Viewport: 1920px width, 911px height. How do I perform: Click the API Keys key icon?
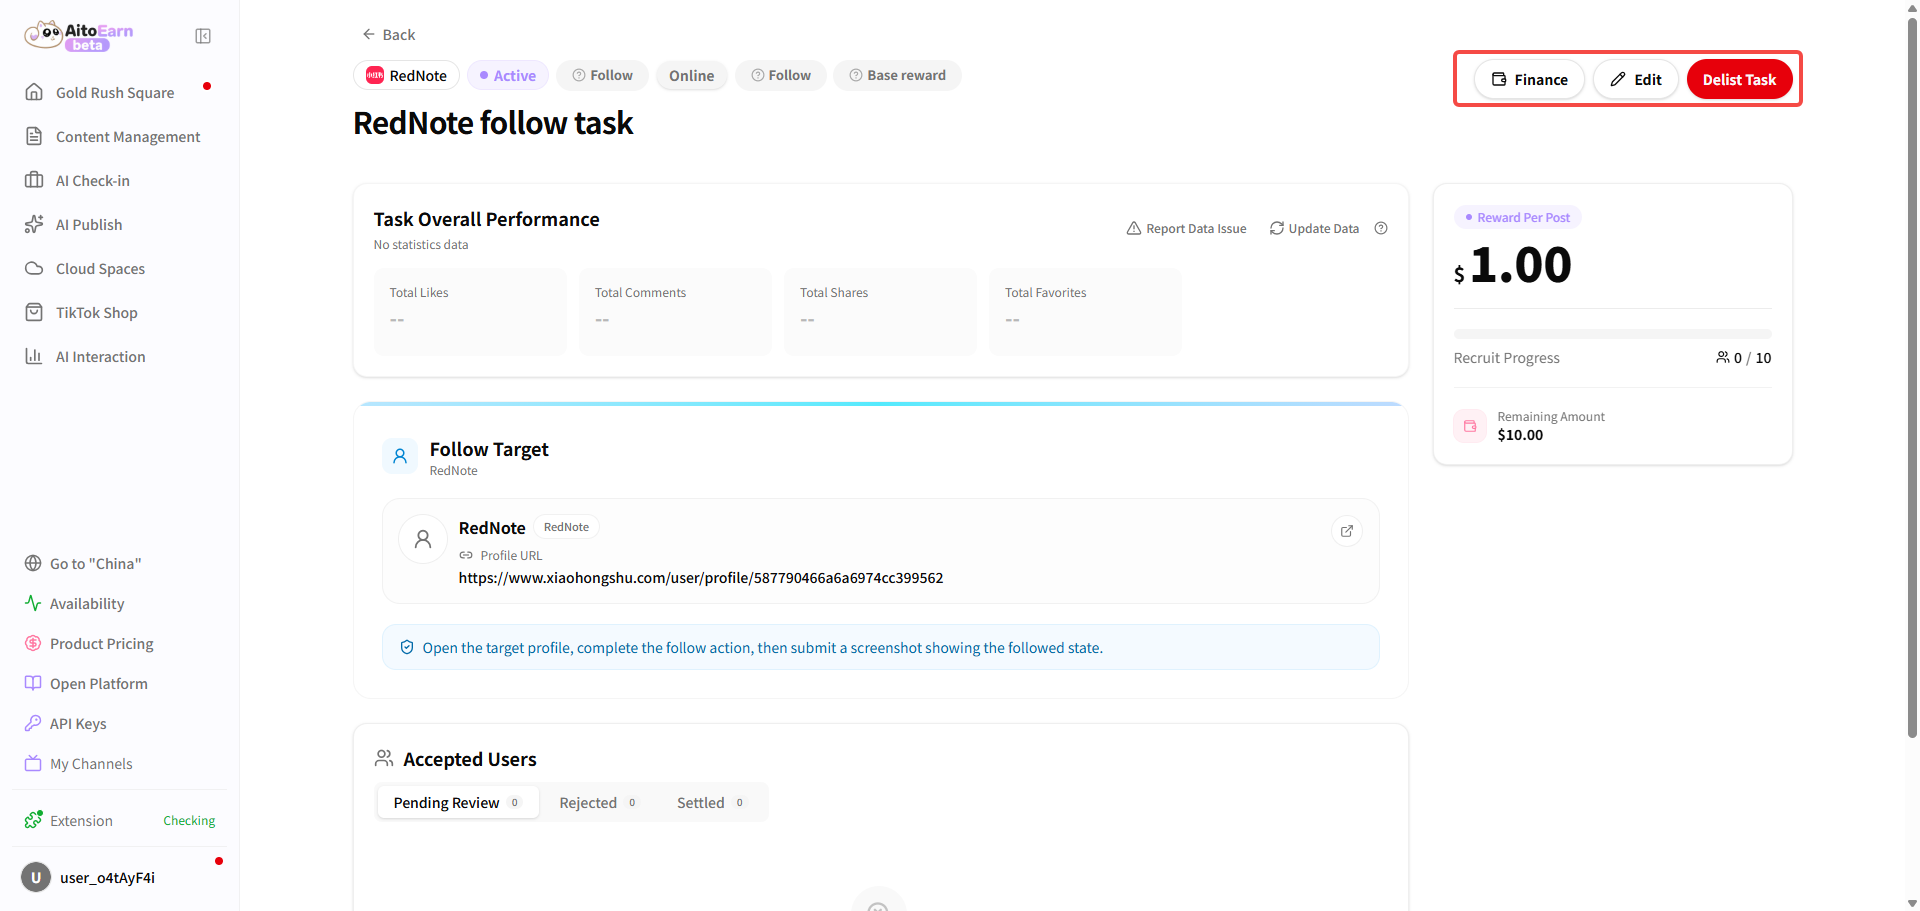[33, 723]
